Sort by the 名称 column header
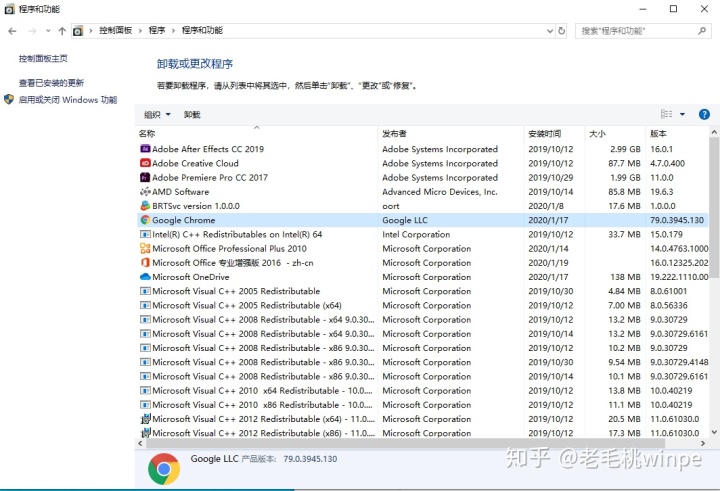 click(257, 134)
